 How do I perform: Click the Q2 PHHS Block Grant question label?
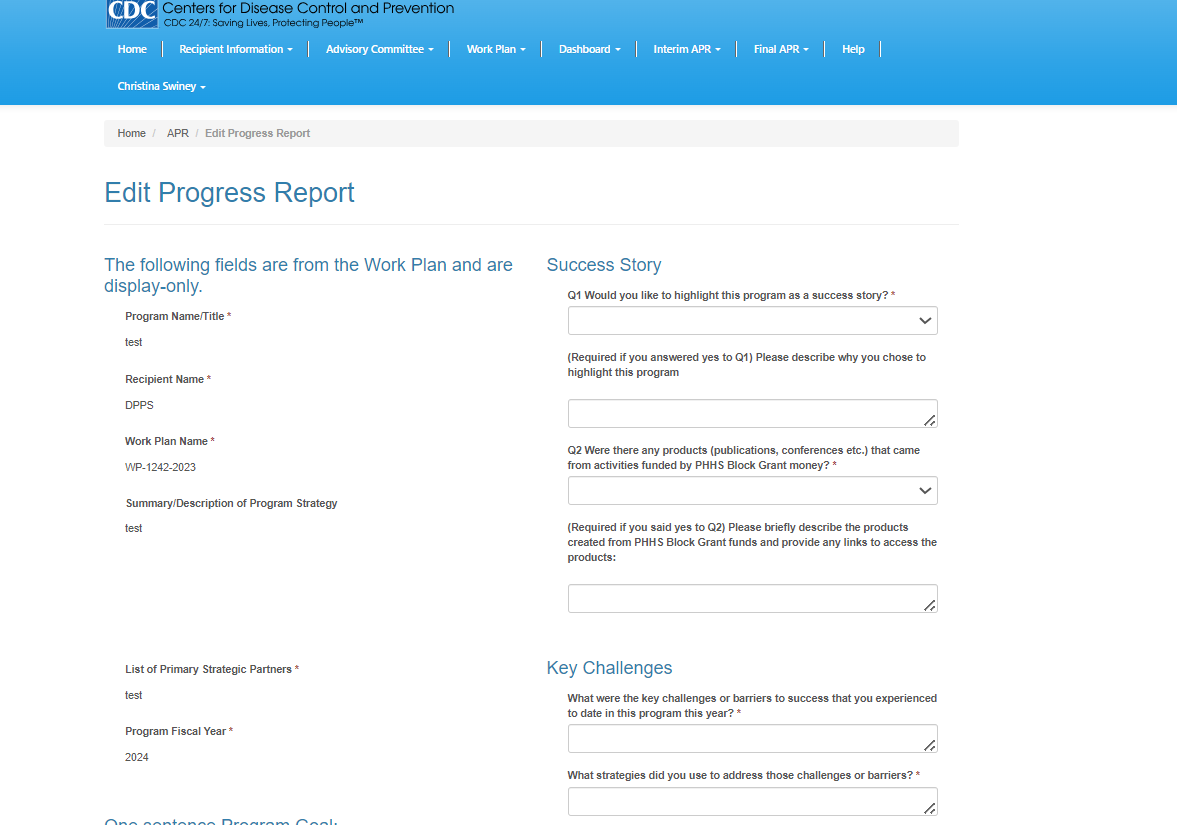pyautogui.click(x=743, y=458)
